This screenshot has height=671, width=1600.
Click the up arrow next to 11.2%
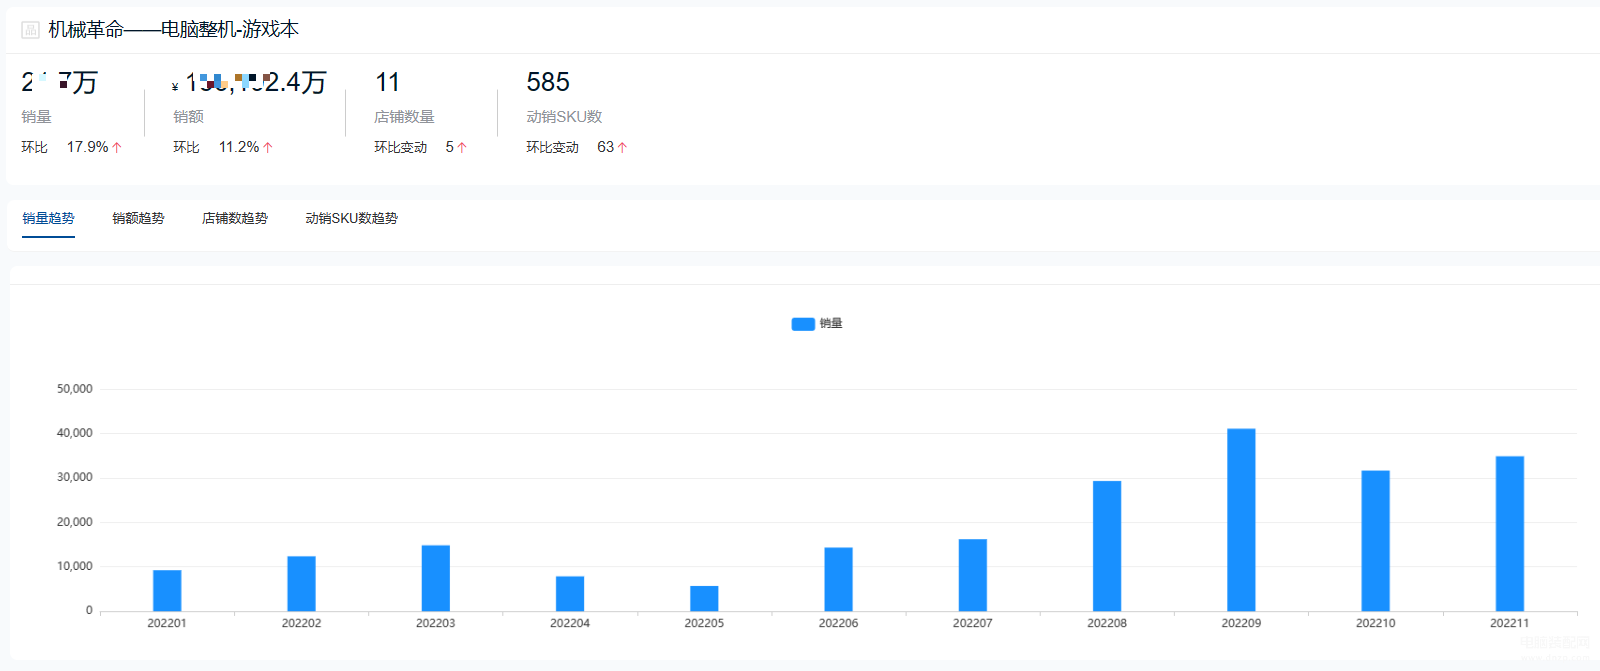(x=268, y=147)
